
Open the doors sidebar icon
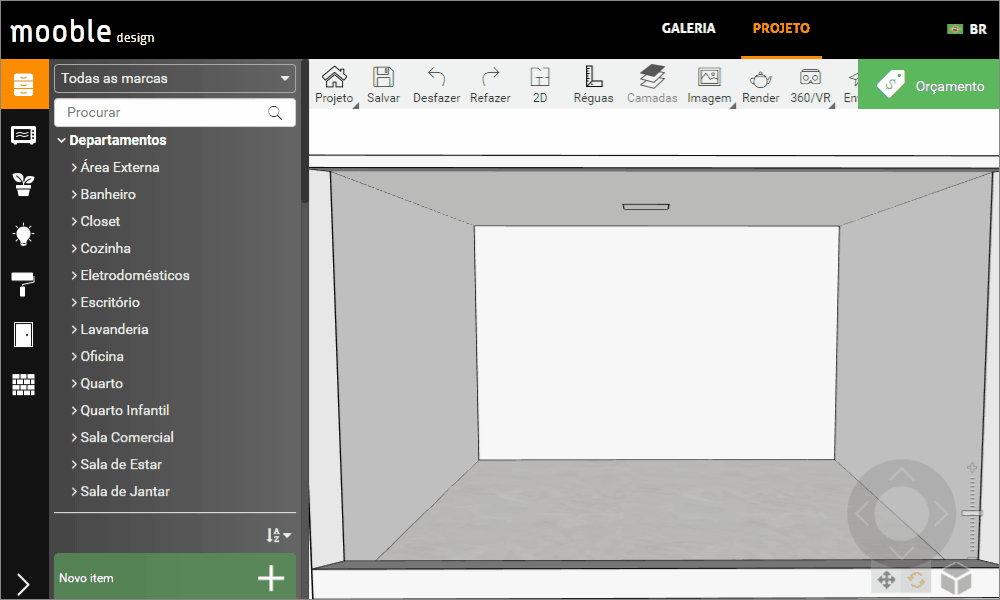24,334
